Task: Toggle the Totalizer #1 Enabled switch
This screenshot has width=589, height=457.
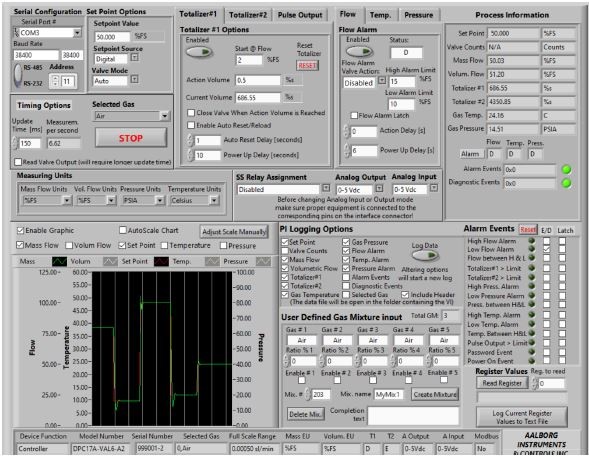Action: pyautogui.click(x=199, y=52)
